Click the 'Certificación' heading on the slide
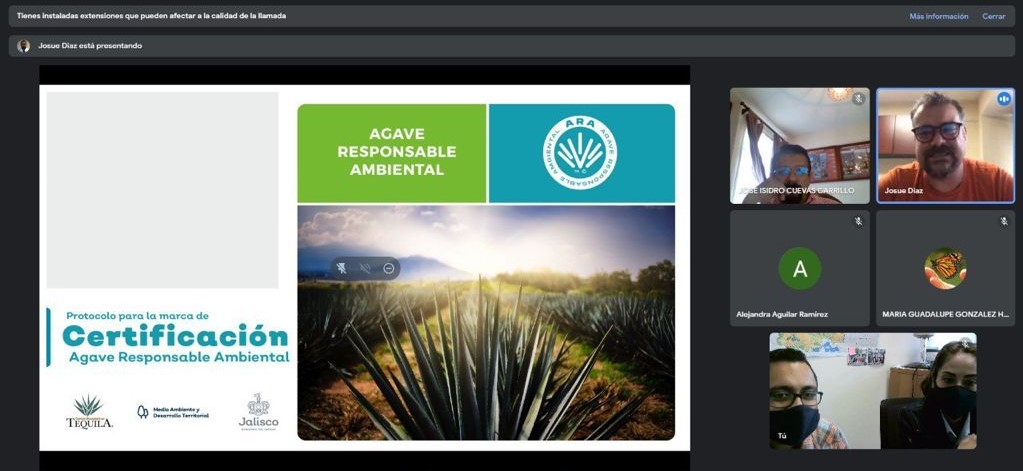 (x=175, y=336)
